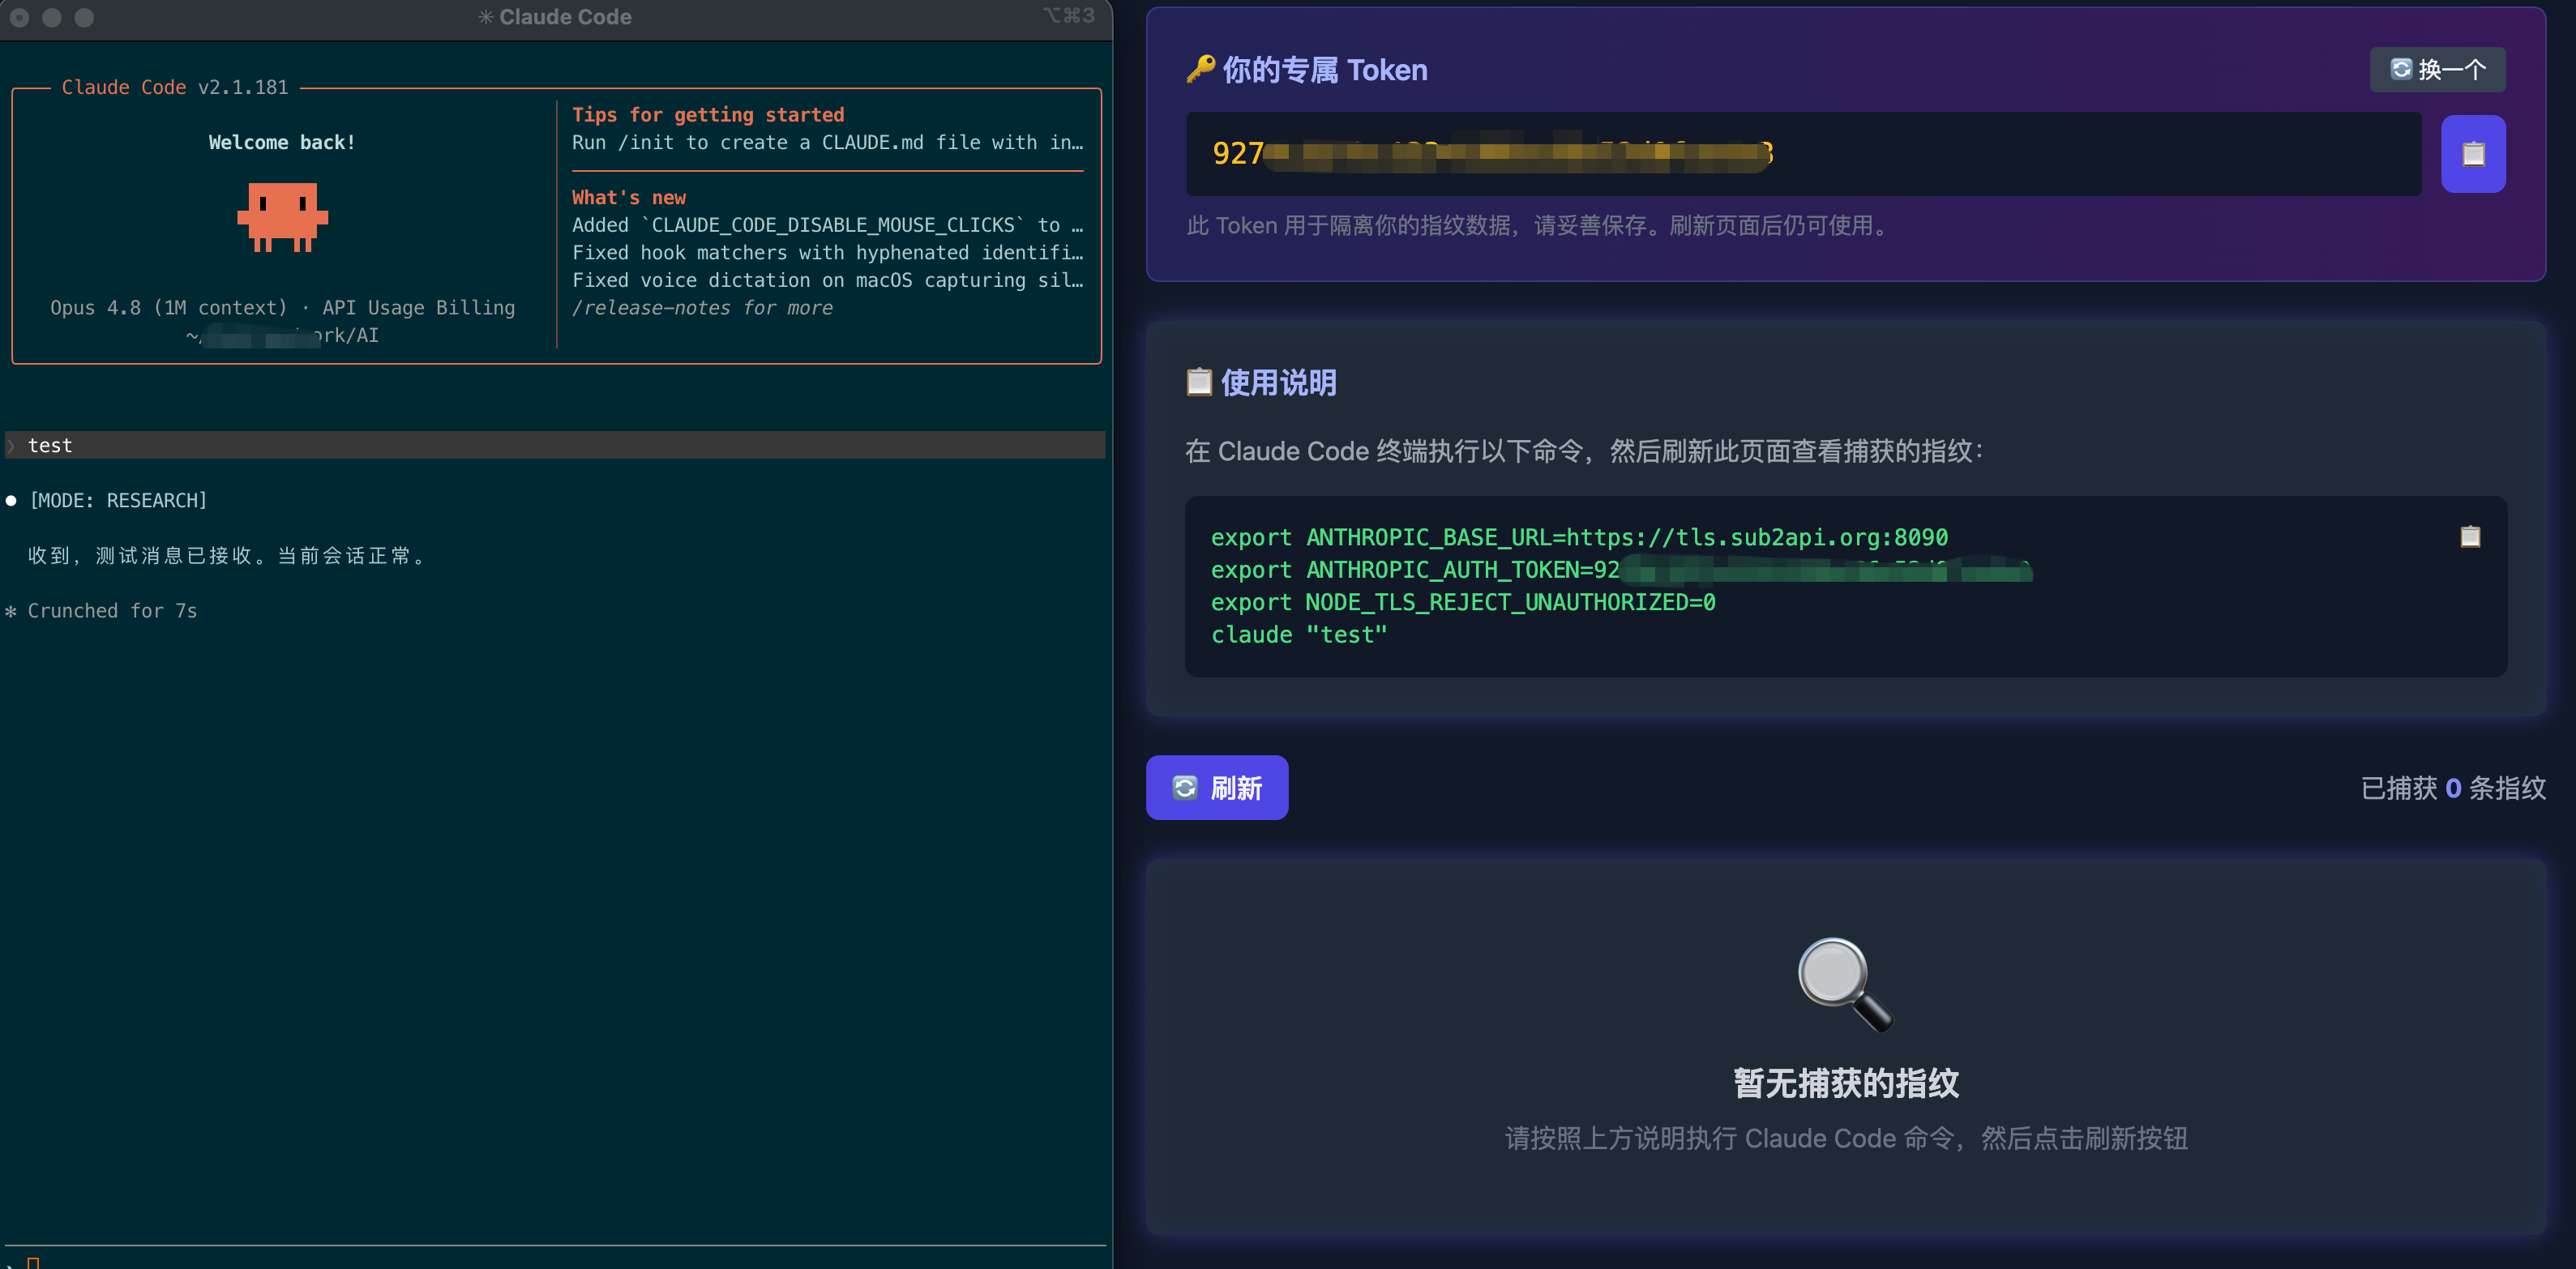Screen dimensions: 2576x1269
Task: Click the "What's new" heading in terminal
Action: click(629, 197)
